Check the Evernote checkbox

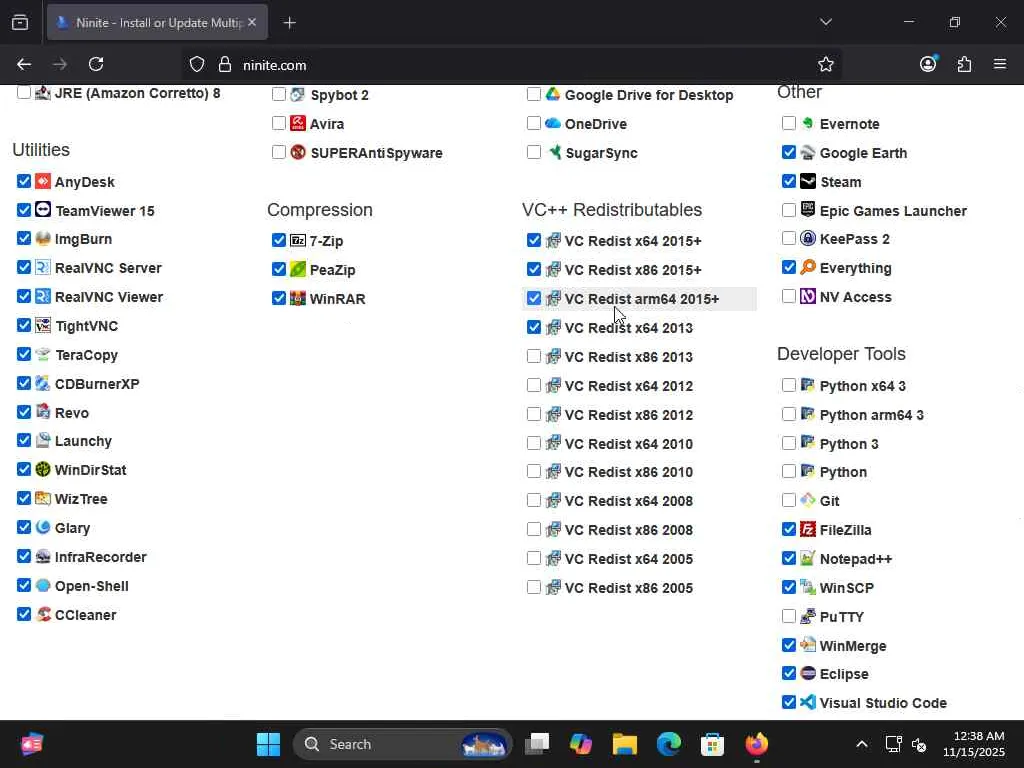coord(789,123)
